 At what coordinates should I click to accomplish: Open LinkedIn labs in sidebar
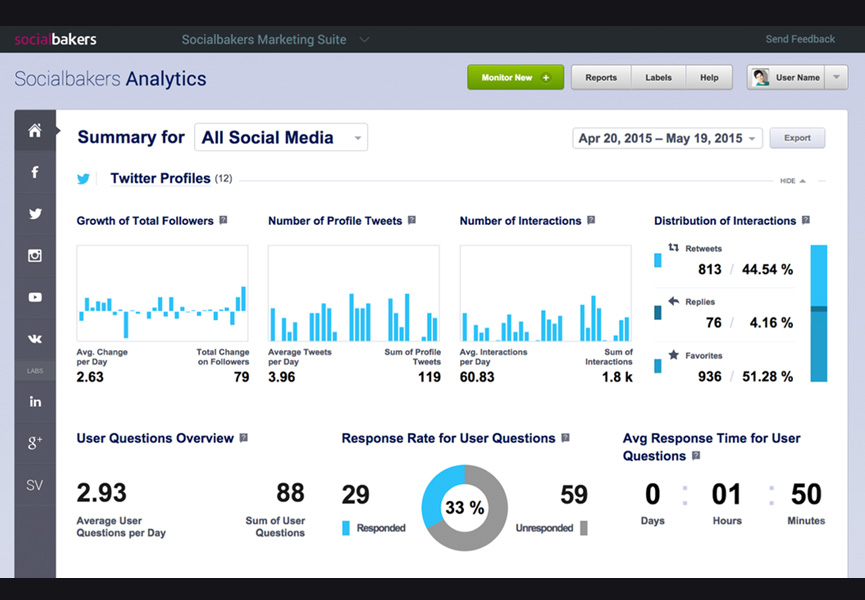point(35,401)
